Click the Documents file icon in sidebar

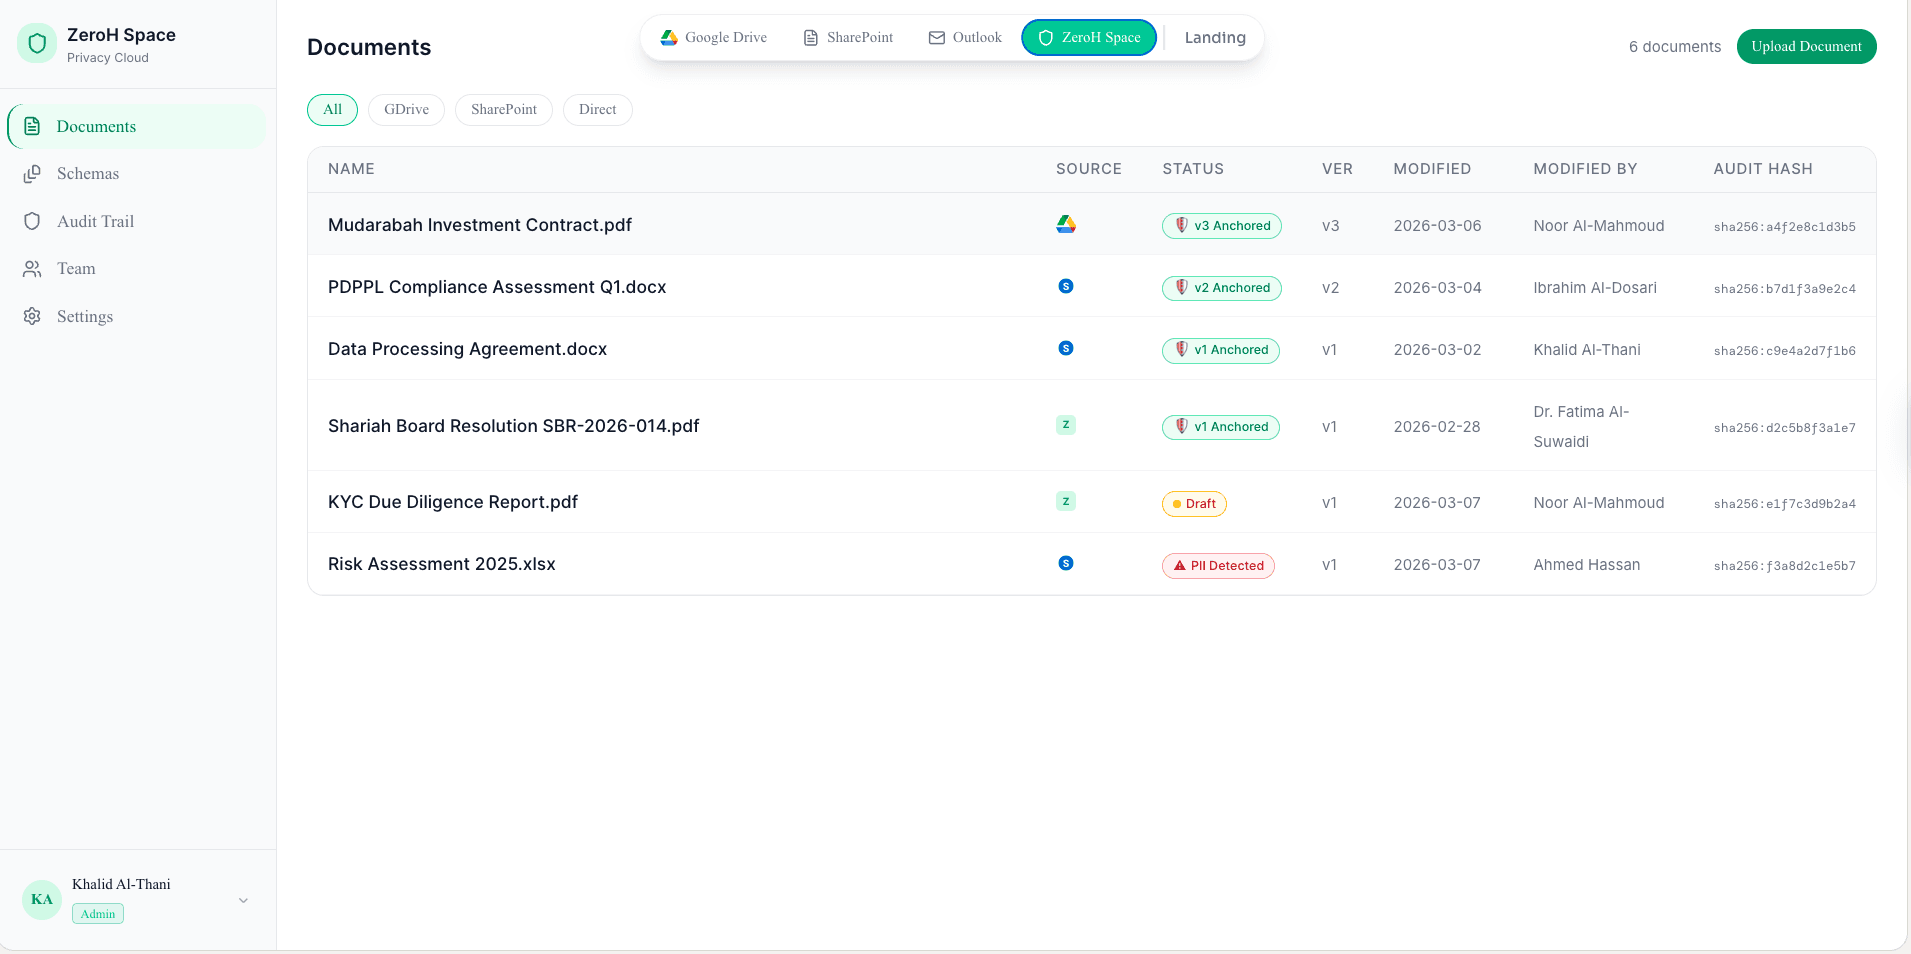click(x=33, y=125)
